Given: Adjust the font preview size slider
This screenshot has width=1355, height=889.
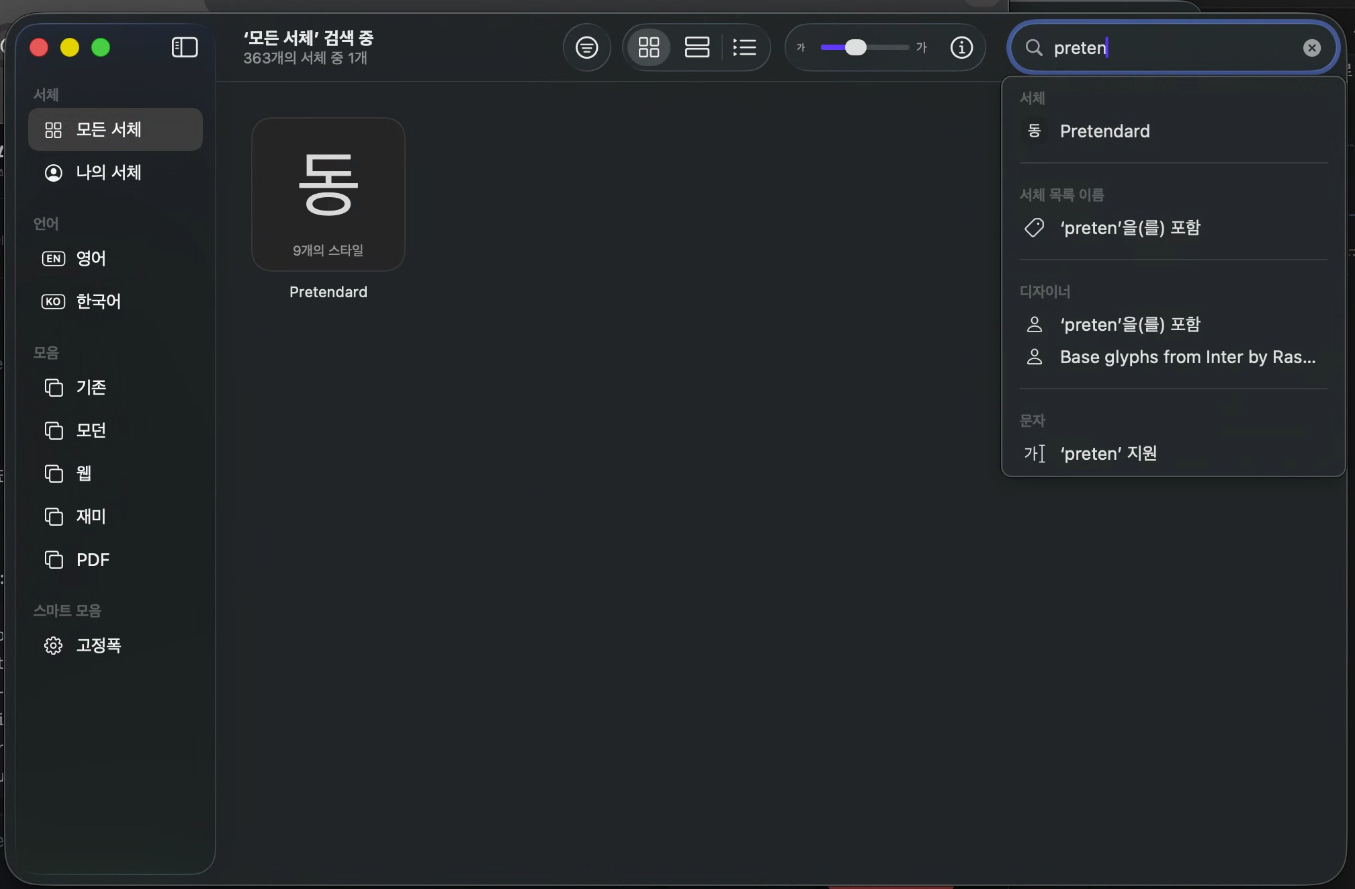Looking at the screenshot, I should coord(858,46).
